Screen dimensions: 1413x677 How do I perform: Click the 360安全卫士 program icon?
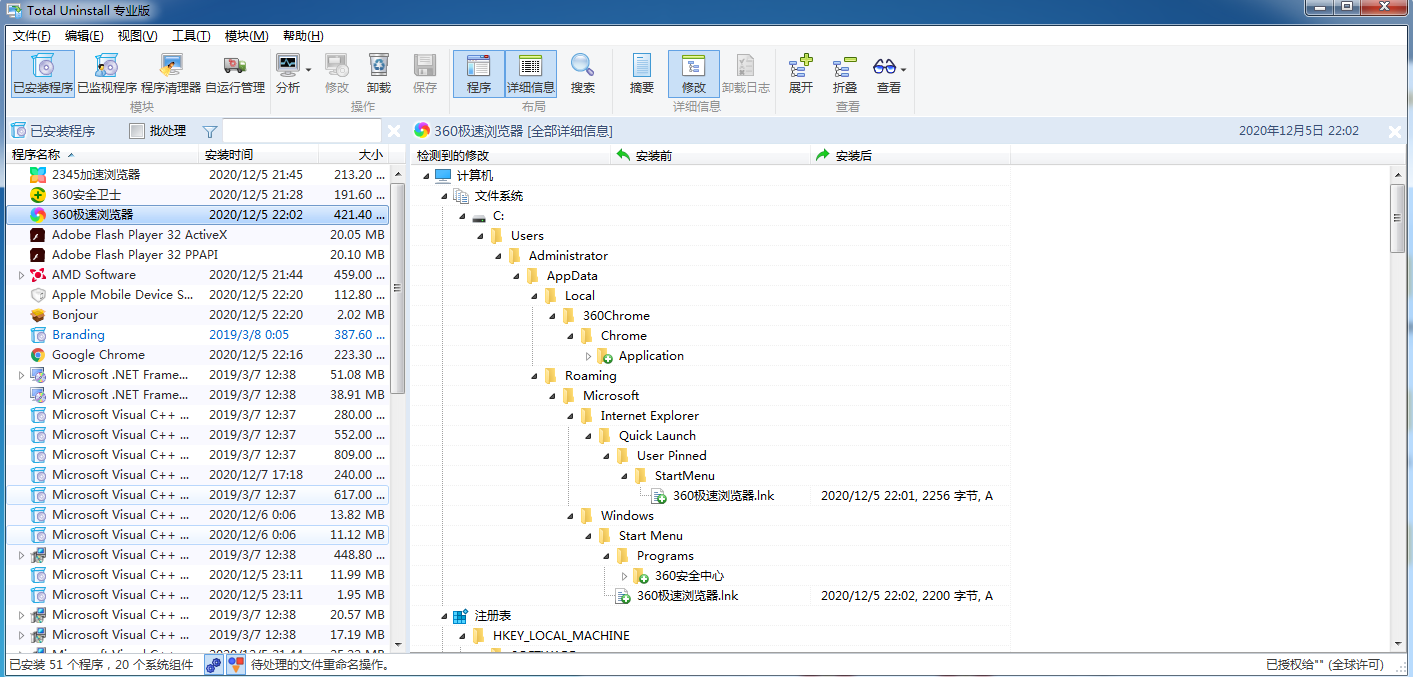point(38,195)
